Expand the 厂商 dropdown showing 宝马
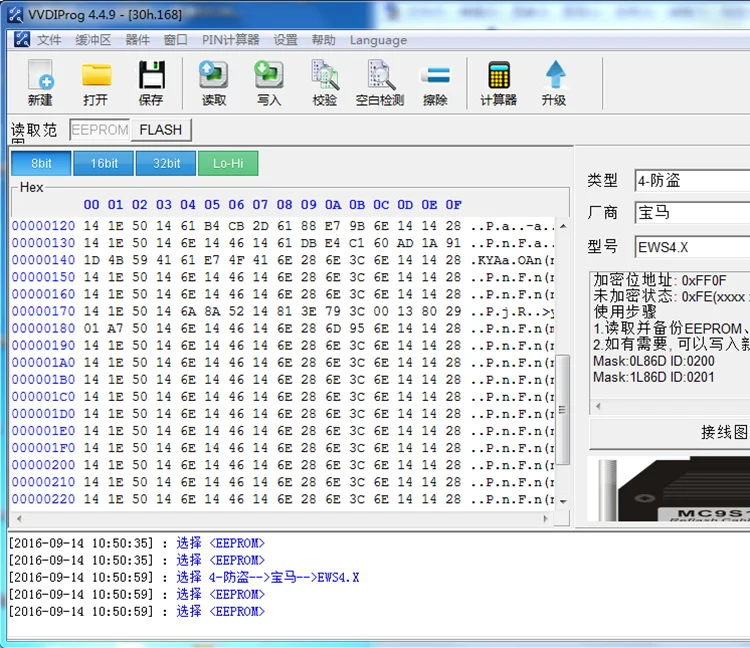Screen dimensions: 750x648 click(x=692, y=213)
